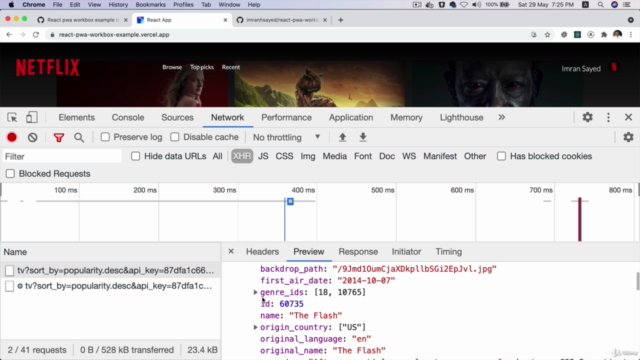
Task: Open the No throttling dropdown
Action: (x=287, y=138)
